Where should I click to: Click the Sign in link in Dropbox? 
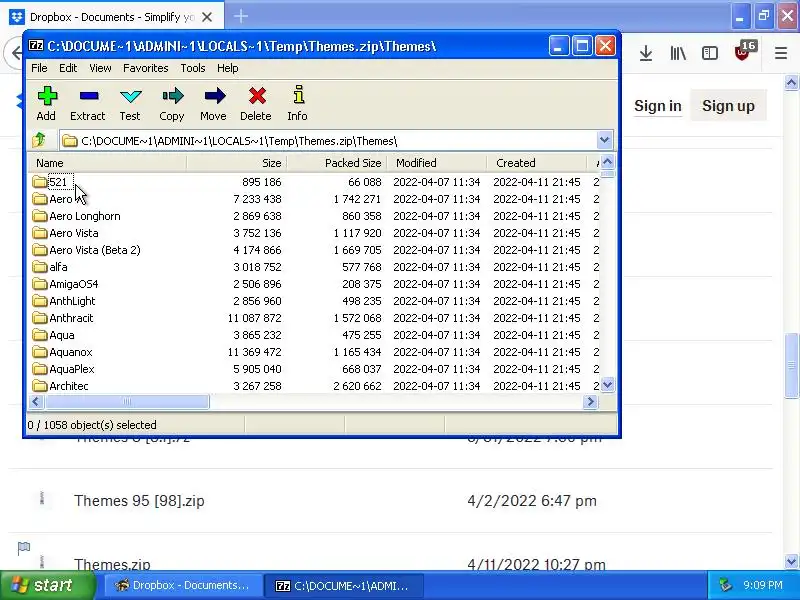[x=658, y=106]
